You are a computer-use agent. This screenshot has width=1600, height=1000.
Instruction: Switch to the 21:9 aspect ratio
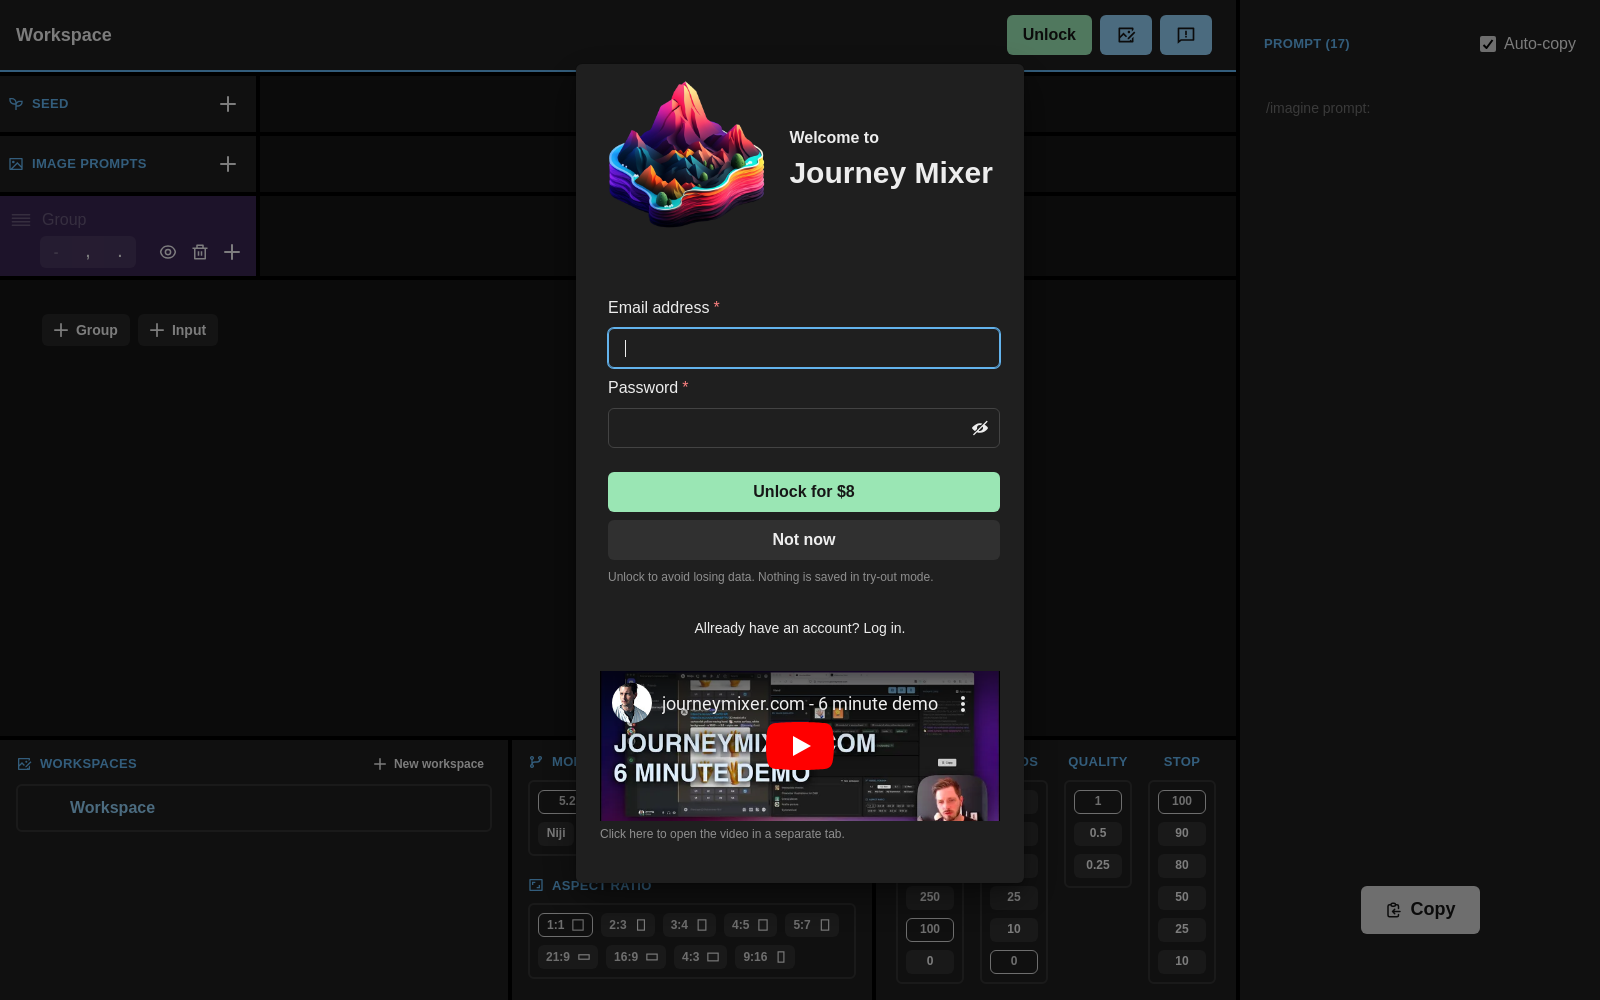click(568, 957)
